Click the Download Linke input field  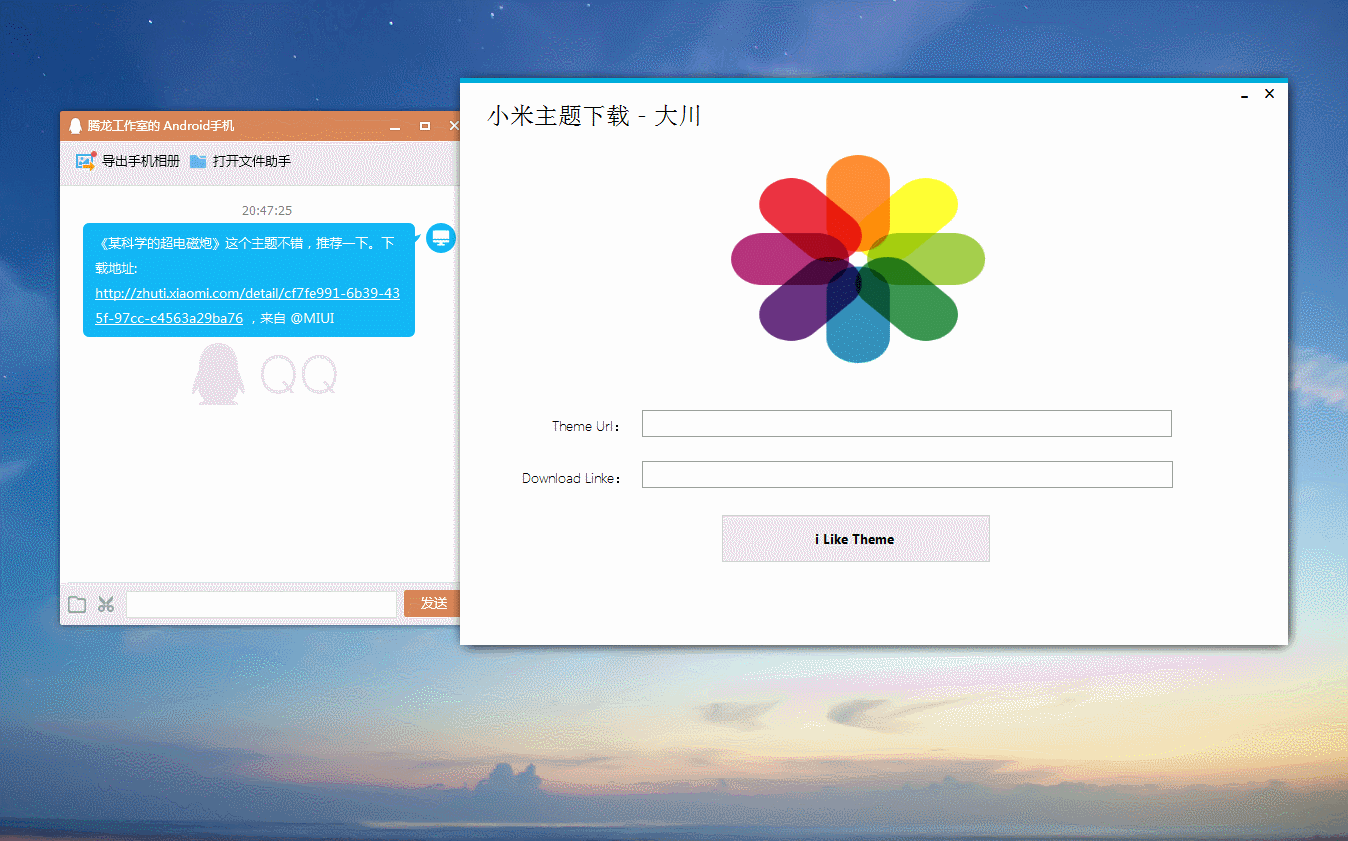point(906,475)
